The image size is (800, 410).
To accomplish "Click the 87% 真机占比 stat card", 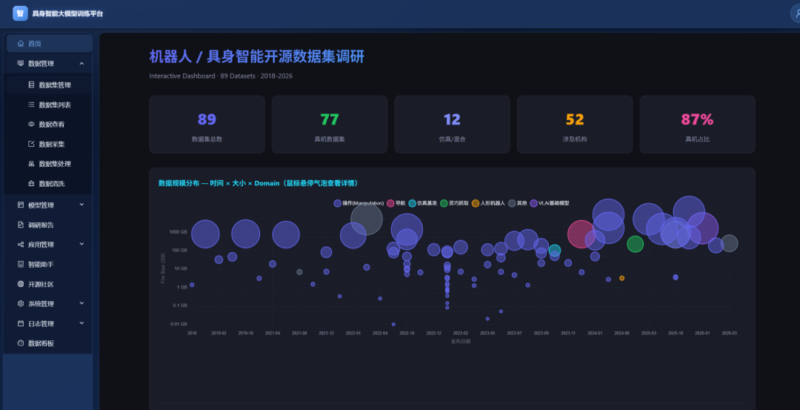I will pyautogui.click(x=697, y=124).
